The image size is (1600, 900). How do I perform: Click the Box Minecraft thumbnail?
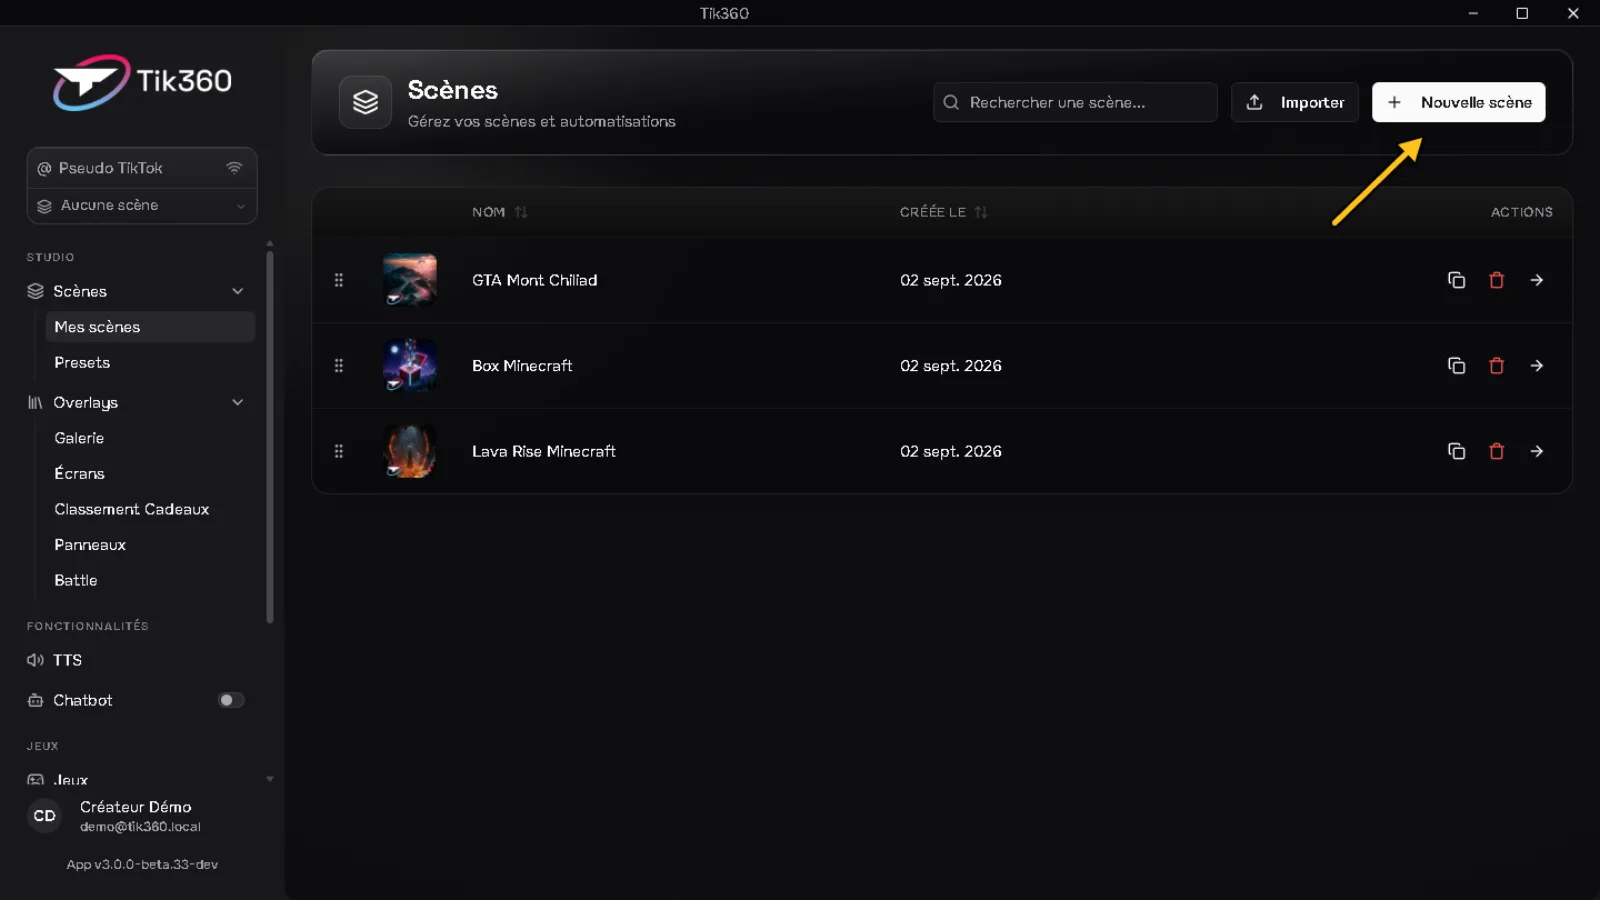click(x=410, y=366)
